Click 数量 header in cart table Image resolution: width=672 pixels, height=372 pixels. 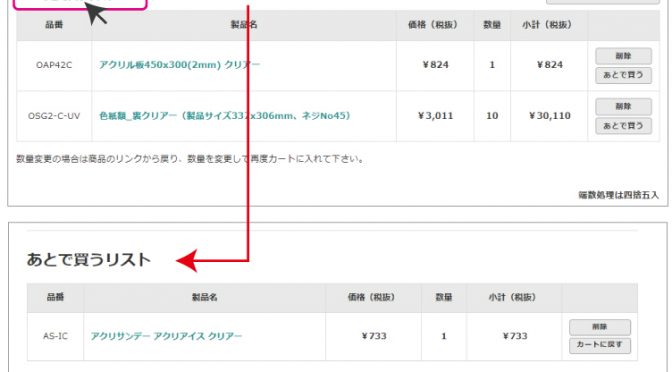tap(492, 25)
